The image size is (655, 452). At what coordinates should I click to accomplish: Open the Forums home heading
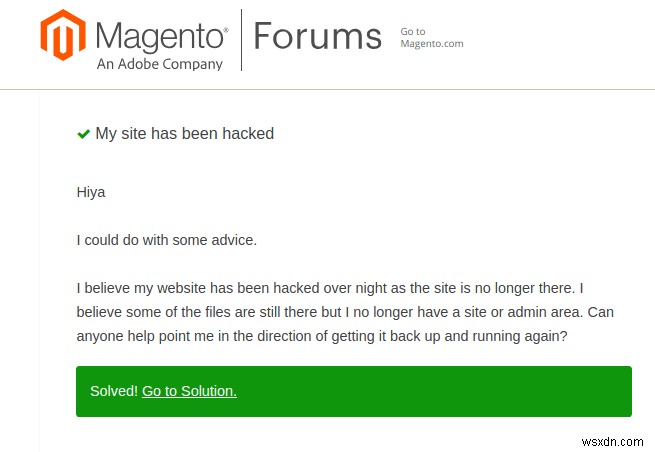pyautogui.click(x=317, y=36)
